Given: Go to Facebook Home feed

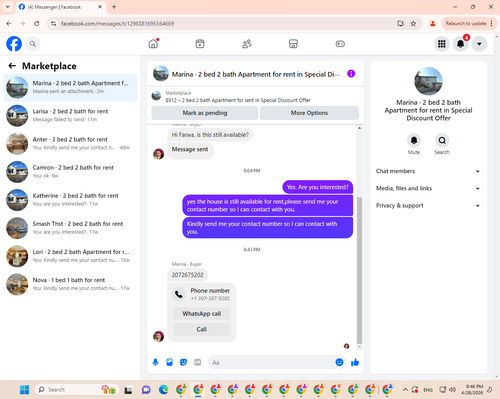Looking at the screenshot, I should tap(153, 44).
